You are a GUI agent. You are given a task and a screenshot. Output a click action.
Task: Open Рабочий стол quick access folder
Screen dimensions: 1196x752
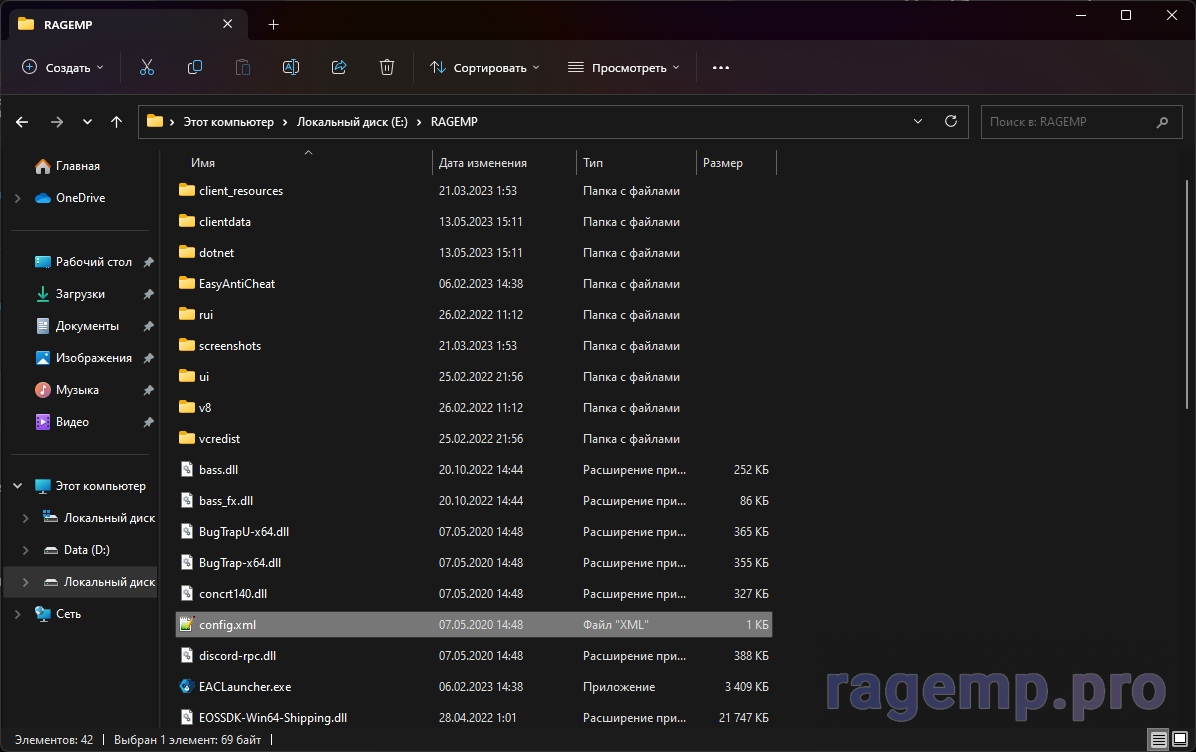click(x=93, y=262)
